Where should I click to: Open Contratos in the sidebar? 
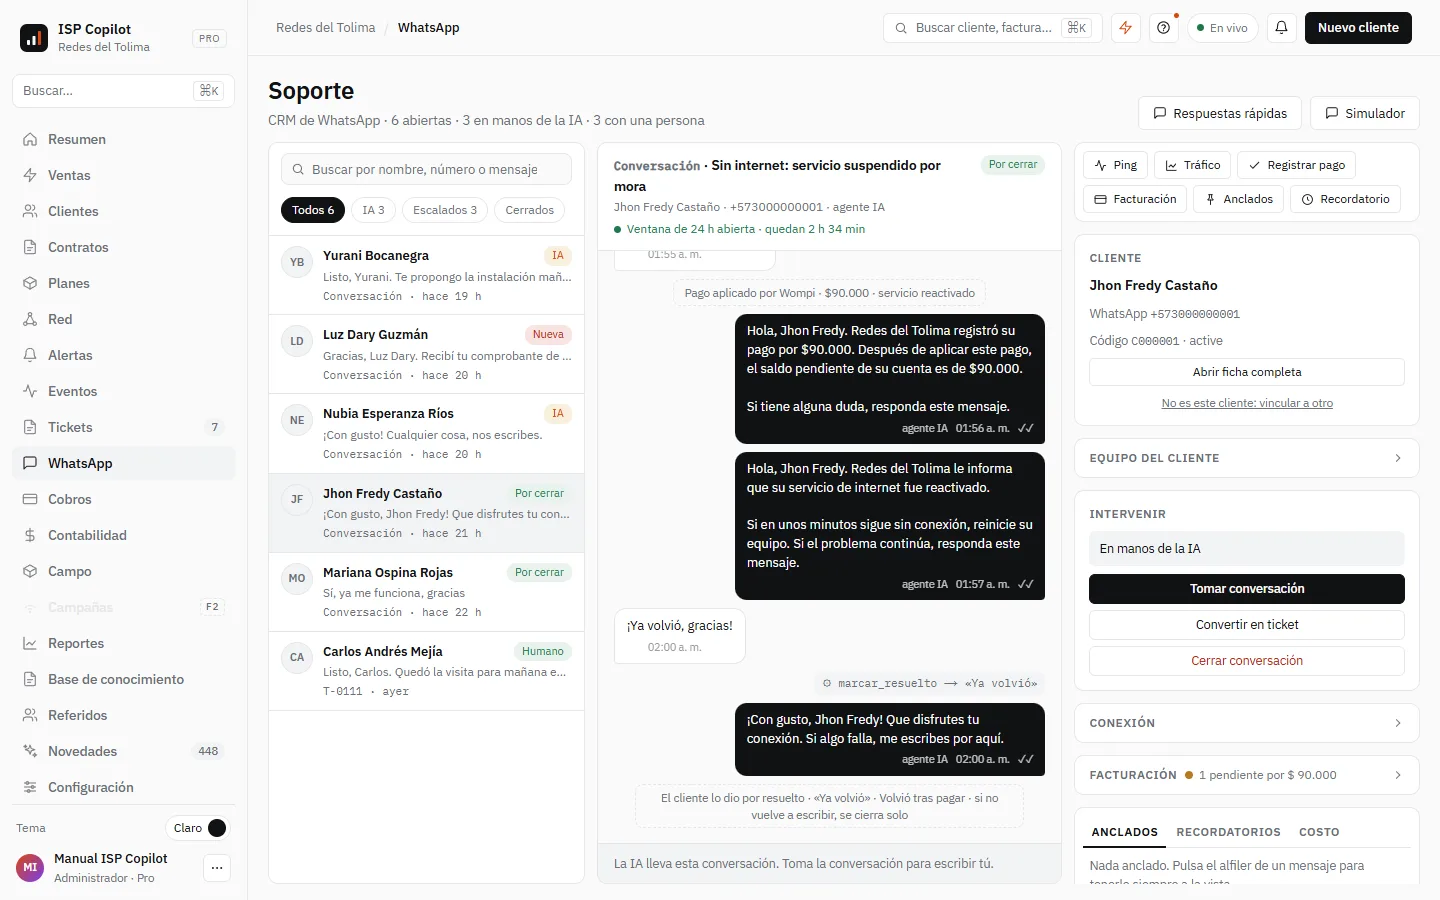(124, 247)
